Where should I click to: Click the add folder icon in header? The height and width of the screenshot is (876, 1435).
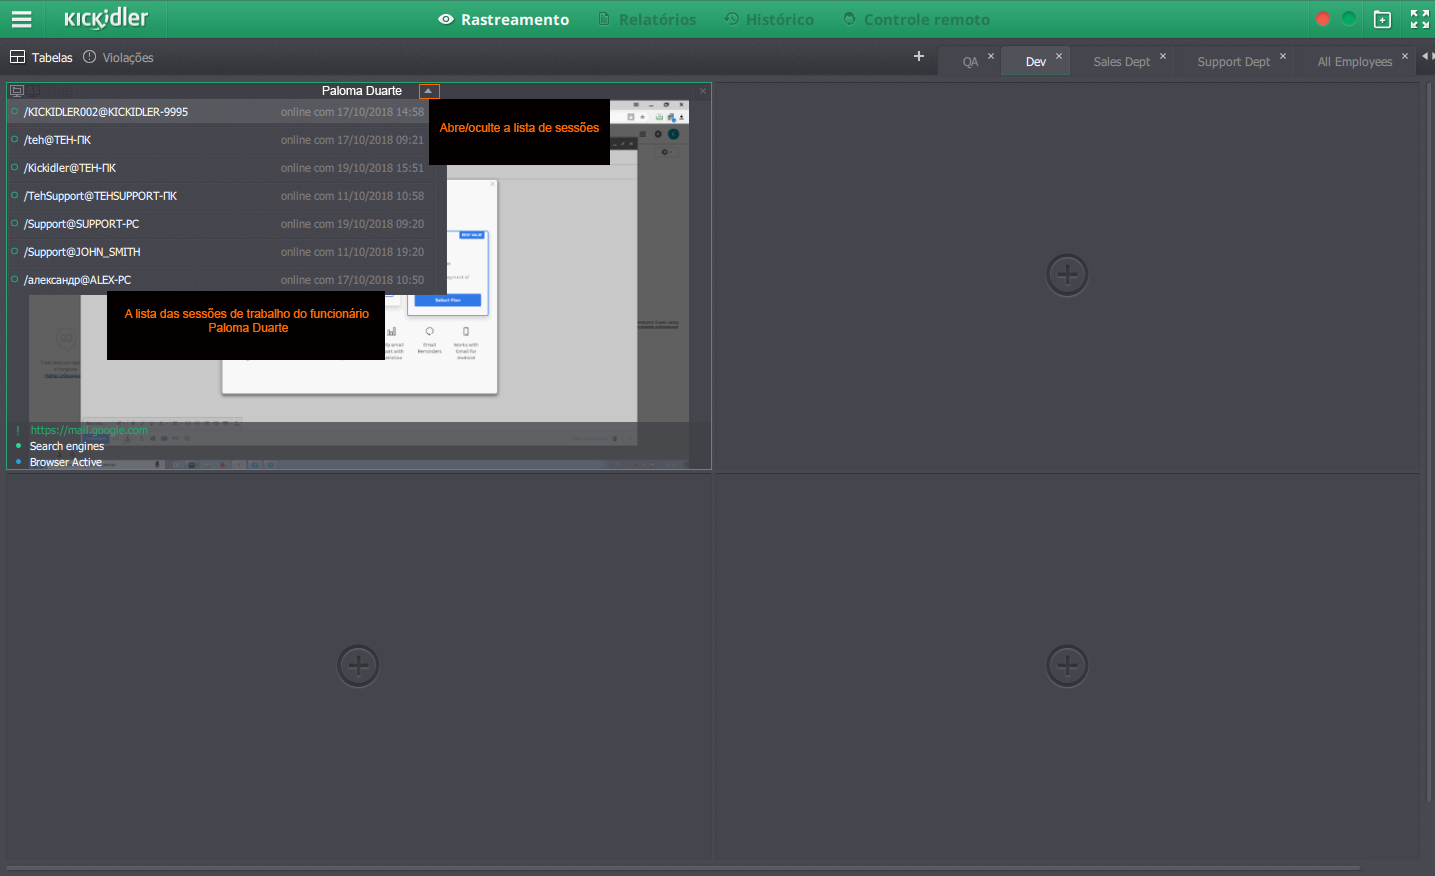(x=1382, y=20)
